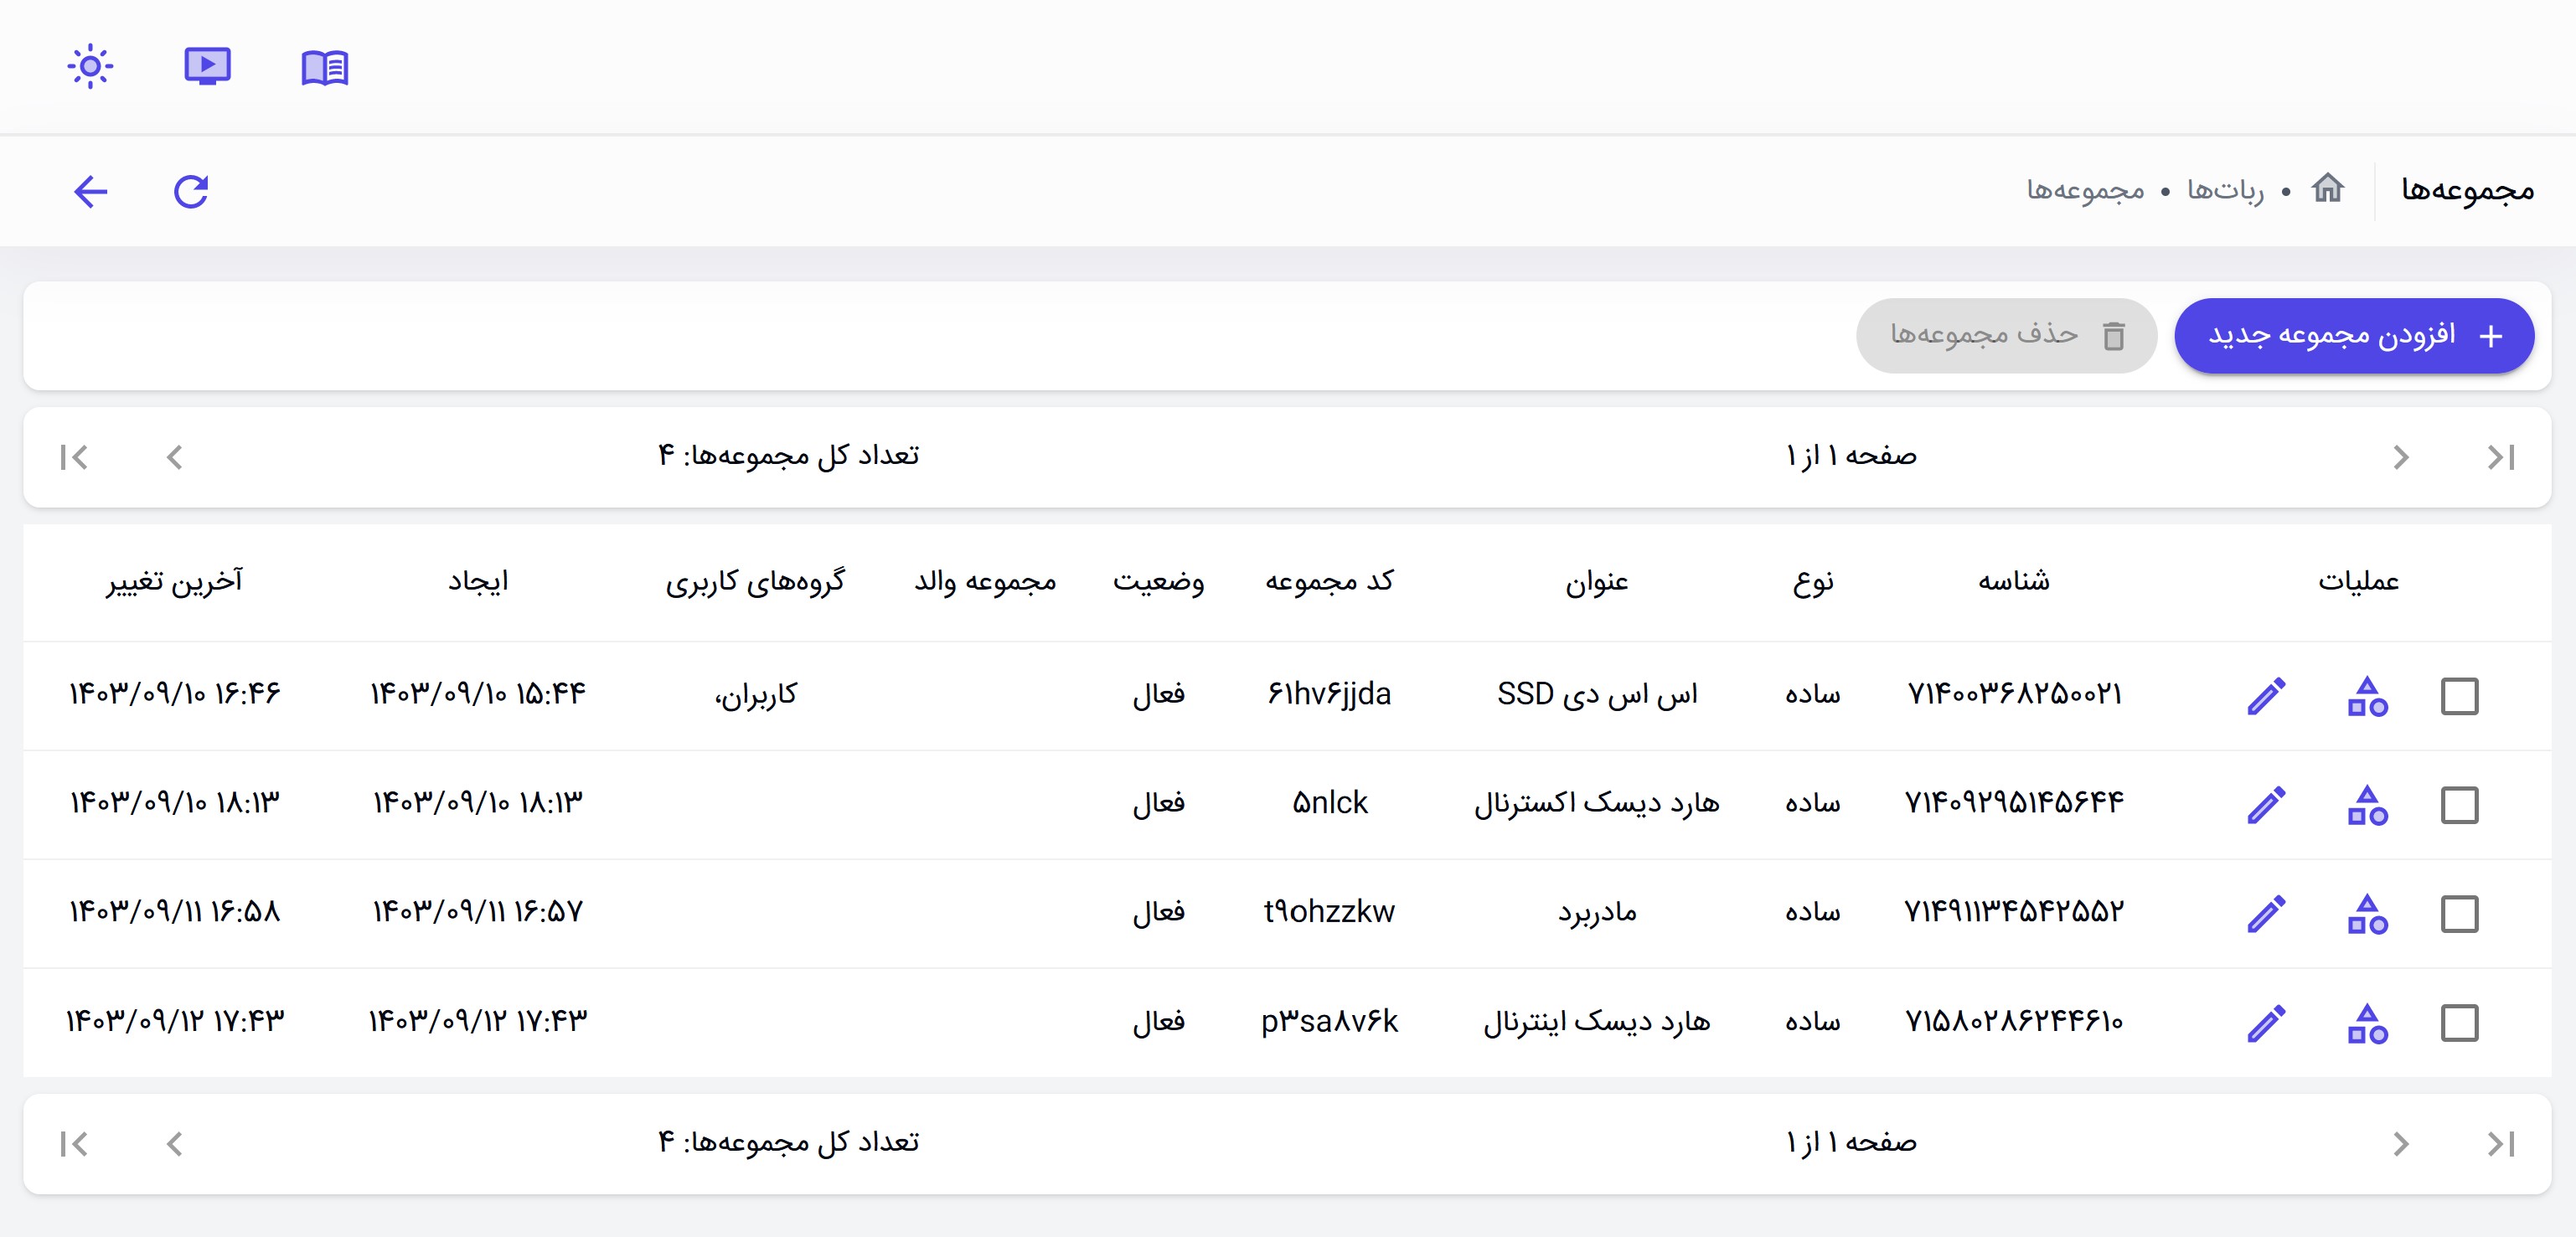
Task: Check the box for هارد دیسک اینترنال row
Action: [x=2459, y=1023]
